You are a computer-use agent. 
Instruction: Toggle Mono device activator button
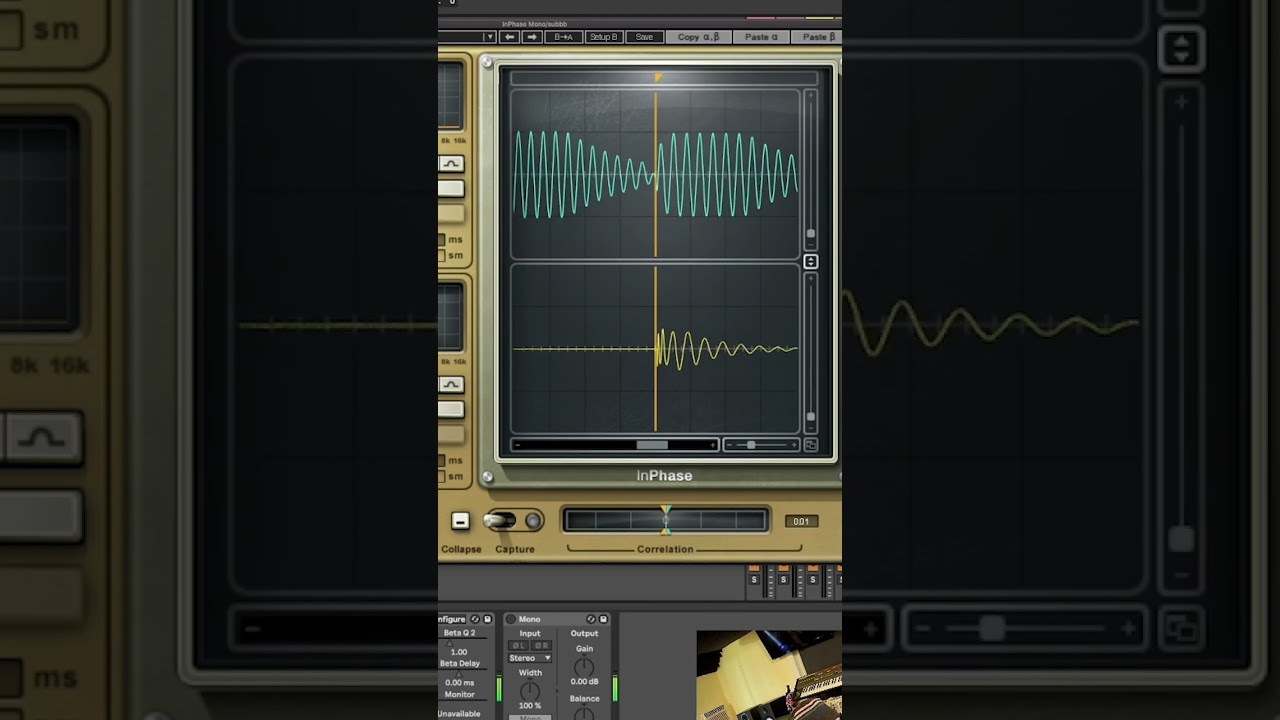click(x=511, y=619)
